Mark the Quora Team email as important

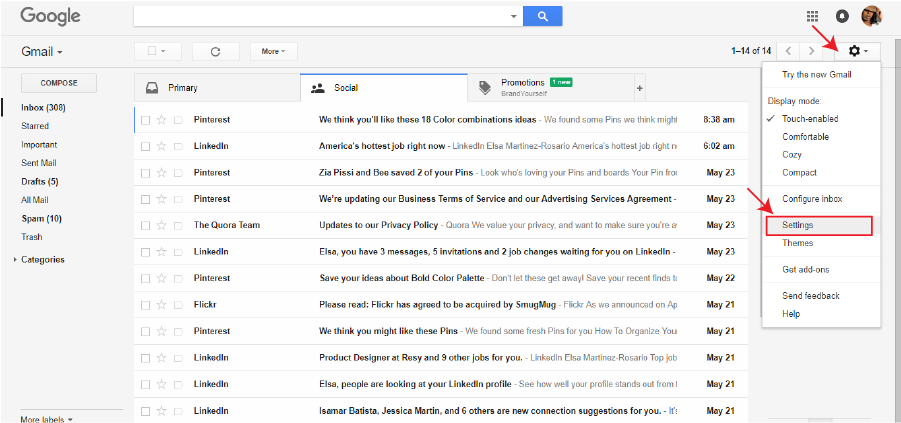pyautogui.click(x=178, y=225)
